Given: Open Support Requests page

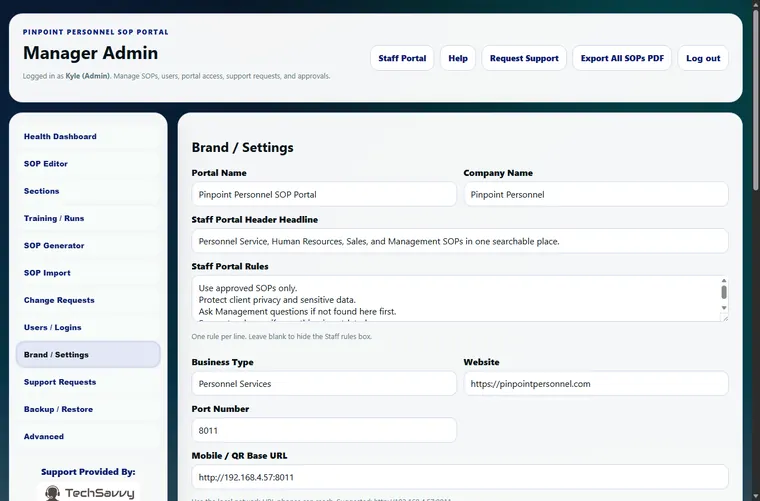Looking at the screenshot, I should click(88, 382).
